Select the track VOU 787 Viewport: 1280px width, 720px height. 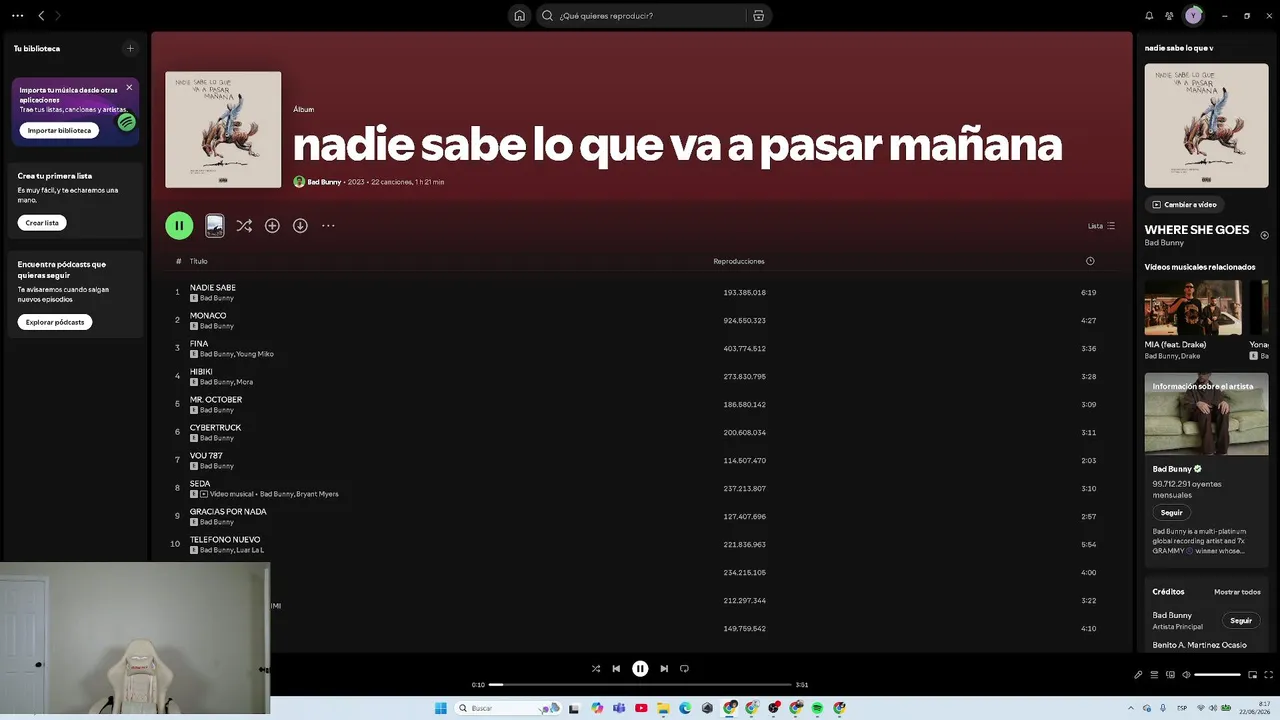tap(206, 456)
